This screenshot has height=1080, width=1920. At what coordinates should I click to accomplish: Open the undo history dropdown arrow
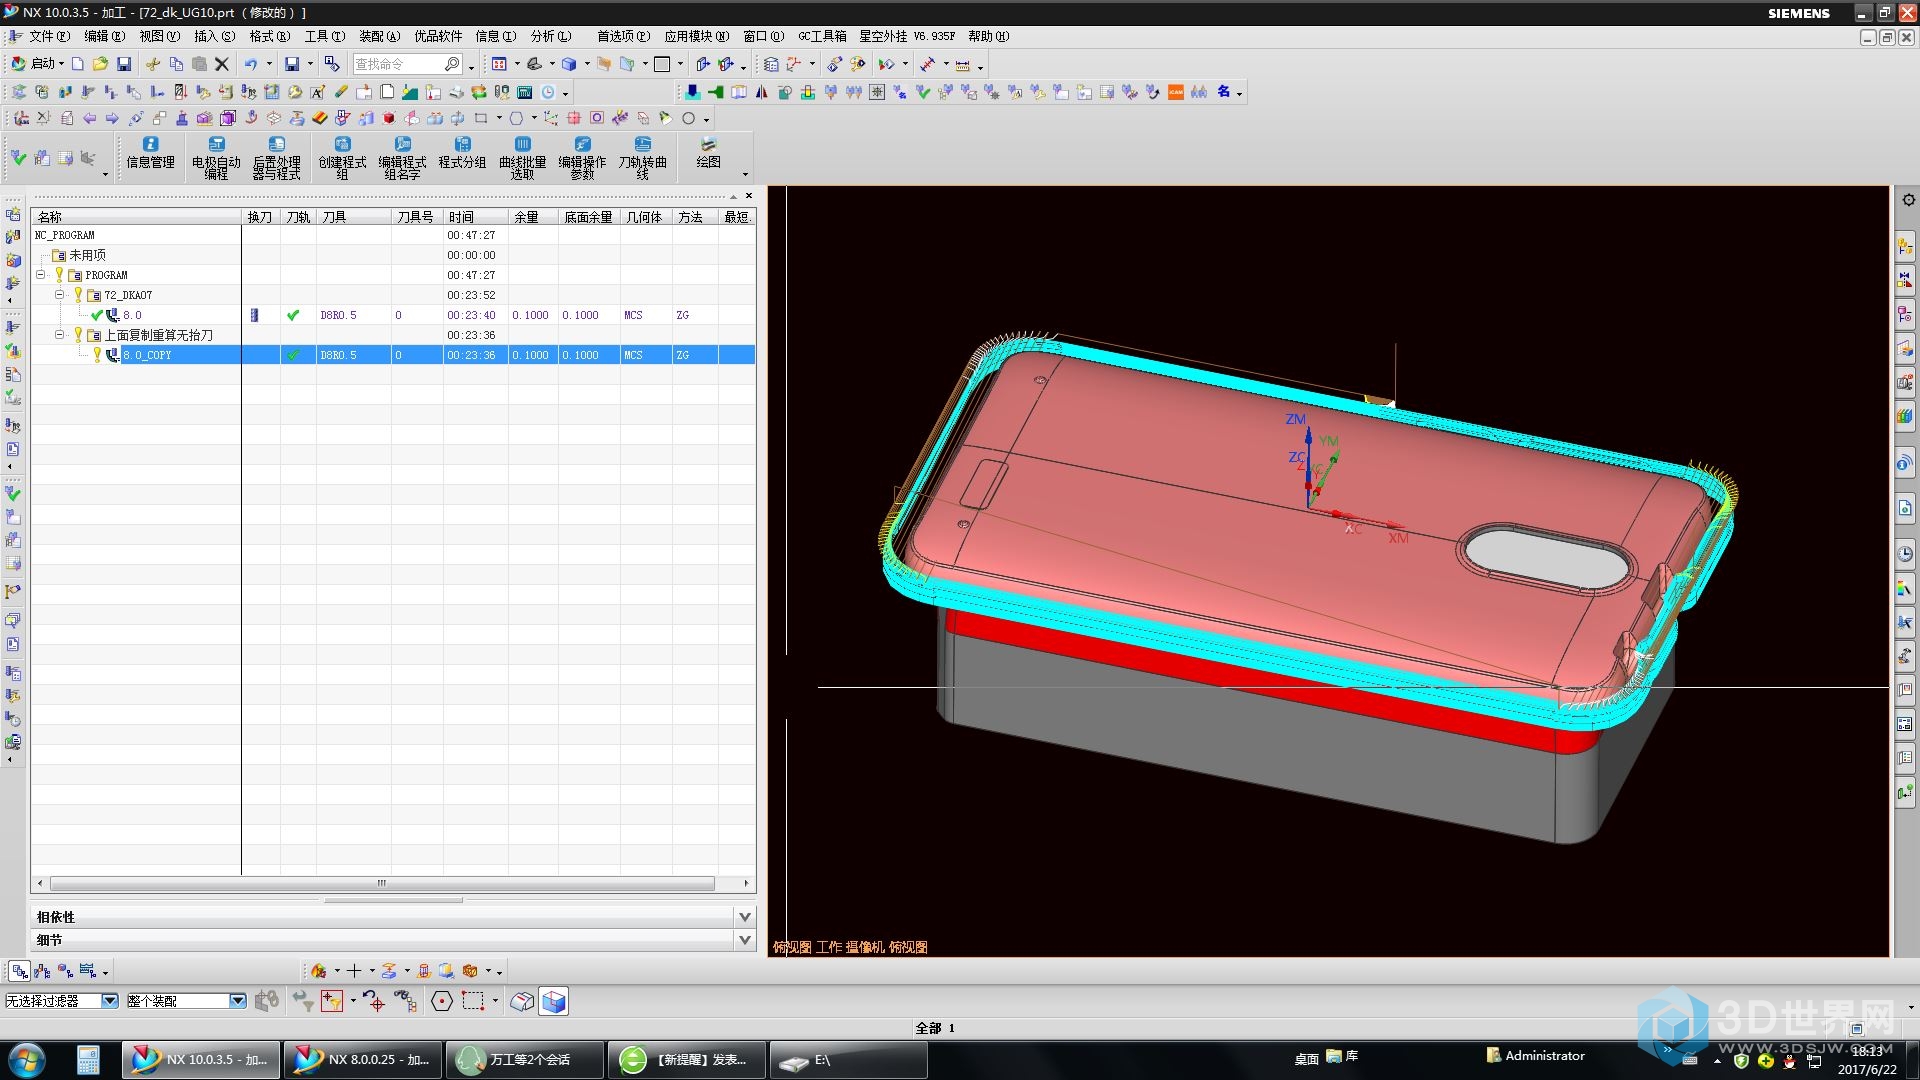coord(269,64)
